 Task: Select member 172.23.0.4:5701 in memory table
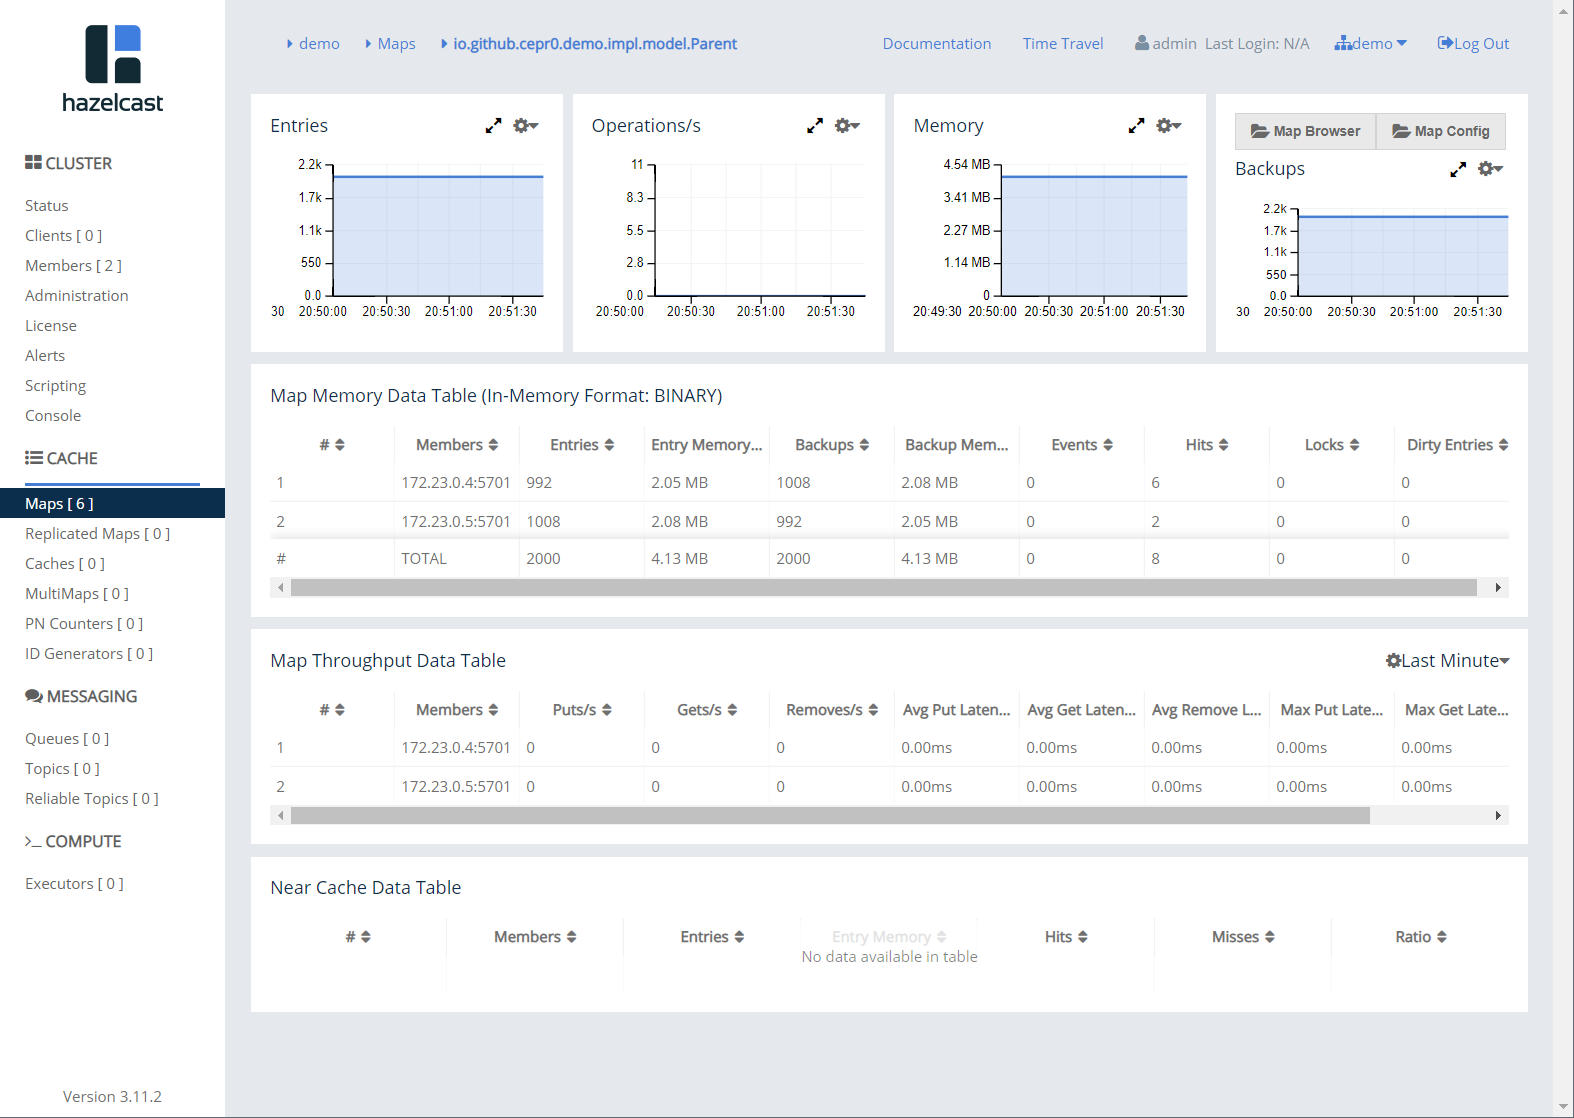pyautogui.click(x=456, y=483)
